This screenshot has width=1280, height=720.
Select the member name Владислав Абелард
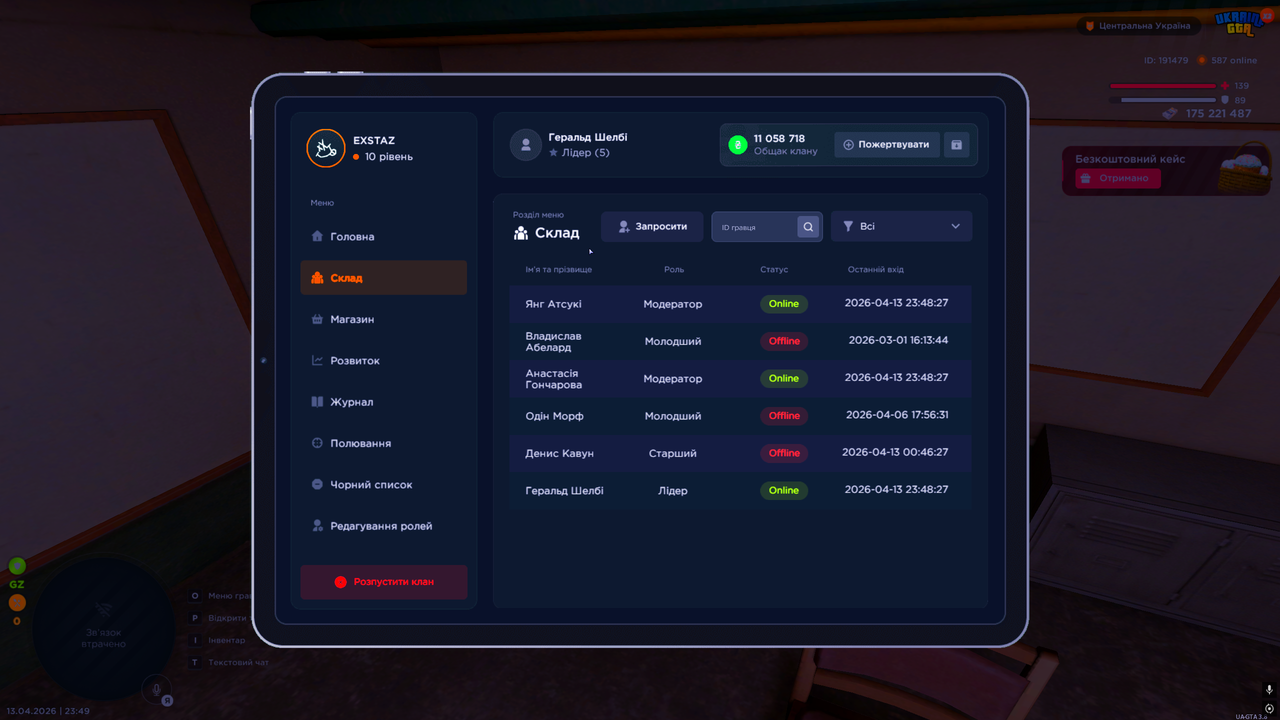click(x=553, y=342)
